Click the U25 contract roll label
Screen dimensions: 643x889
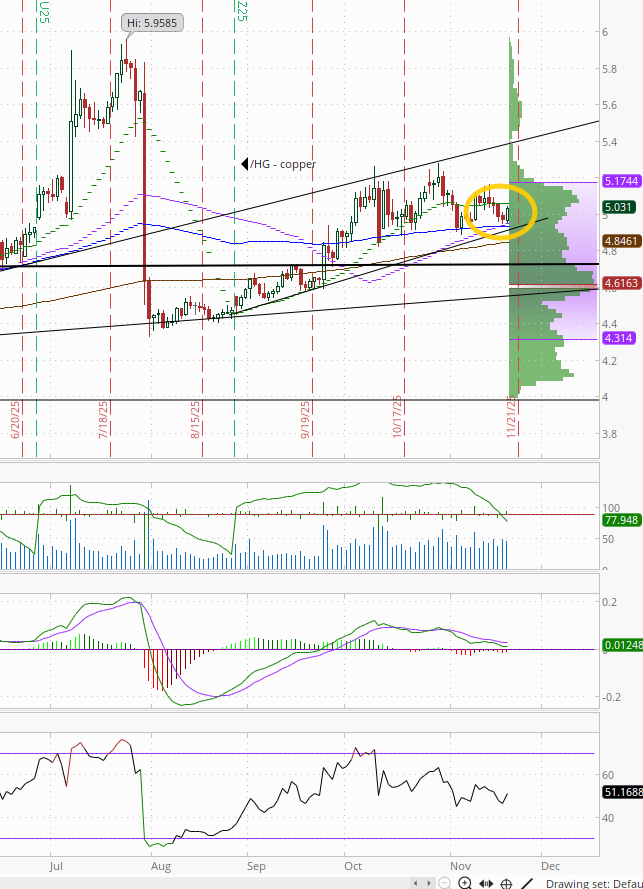coord(44,12)
